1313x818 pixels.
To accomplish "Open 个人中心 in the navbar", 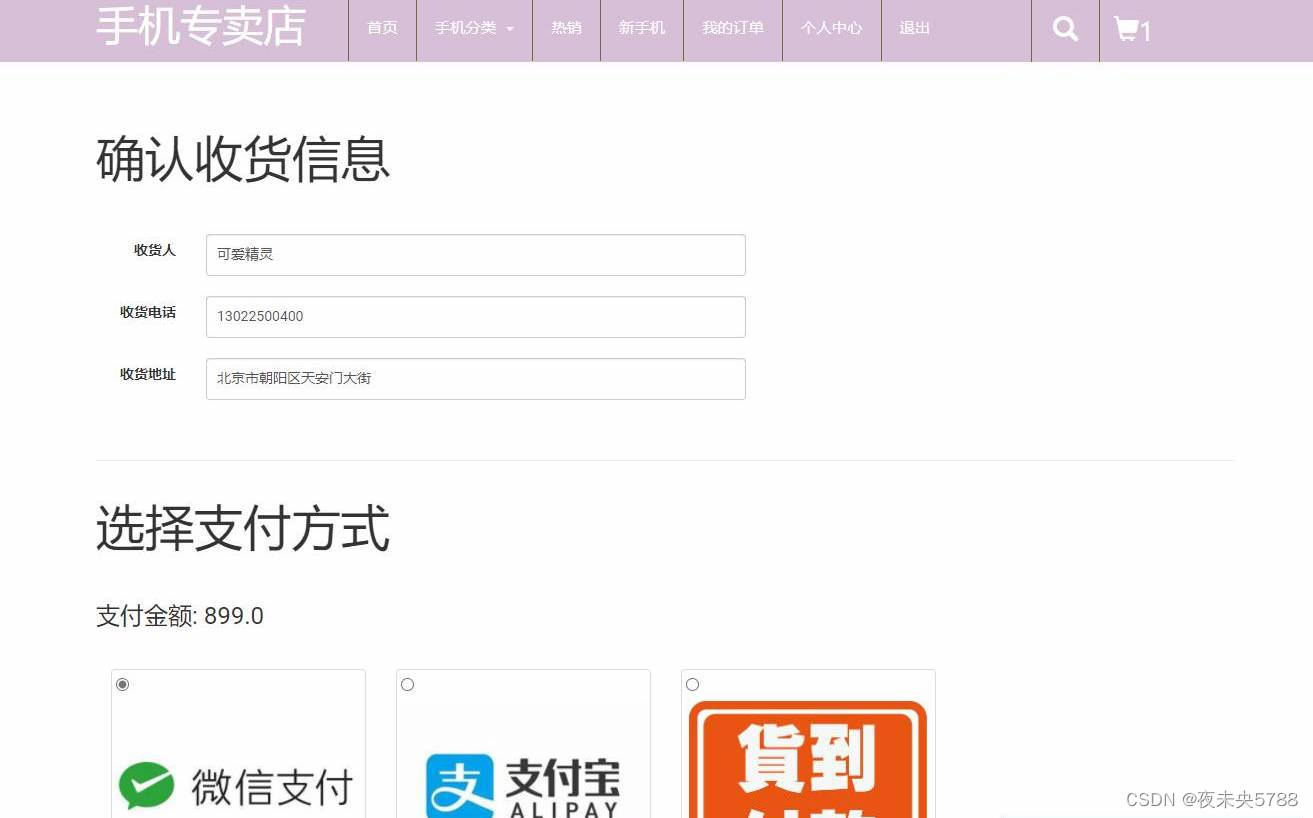I will [x=831, y=28].
